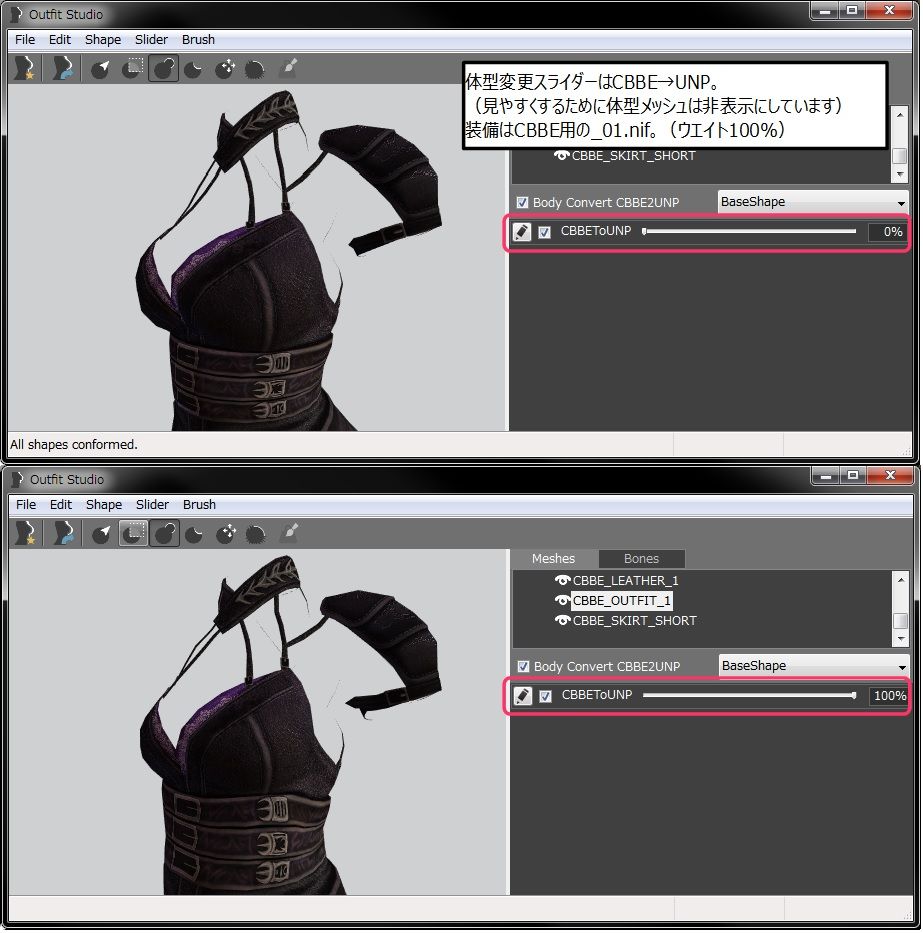Click 'All shapes conformed.' status text
Viewport: 923px width, 933px height.
(74, 445)
